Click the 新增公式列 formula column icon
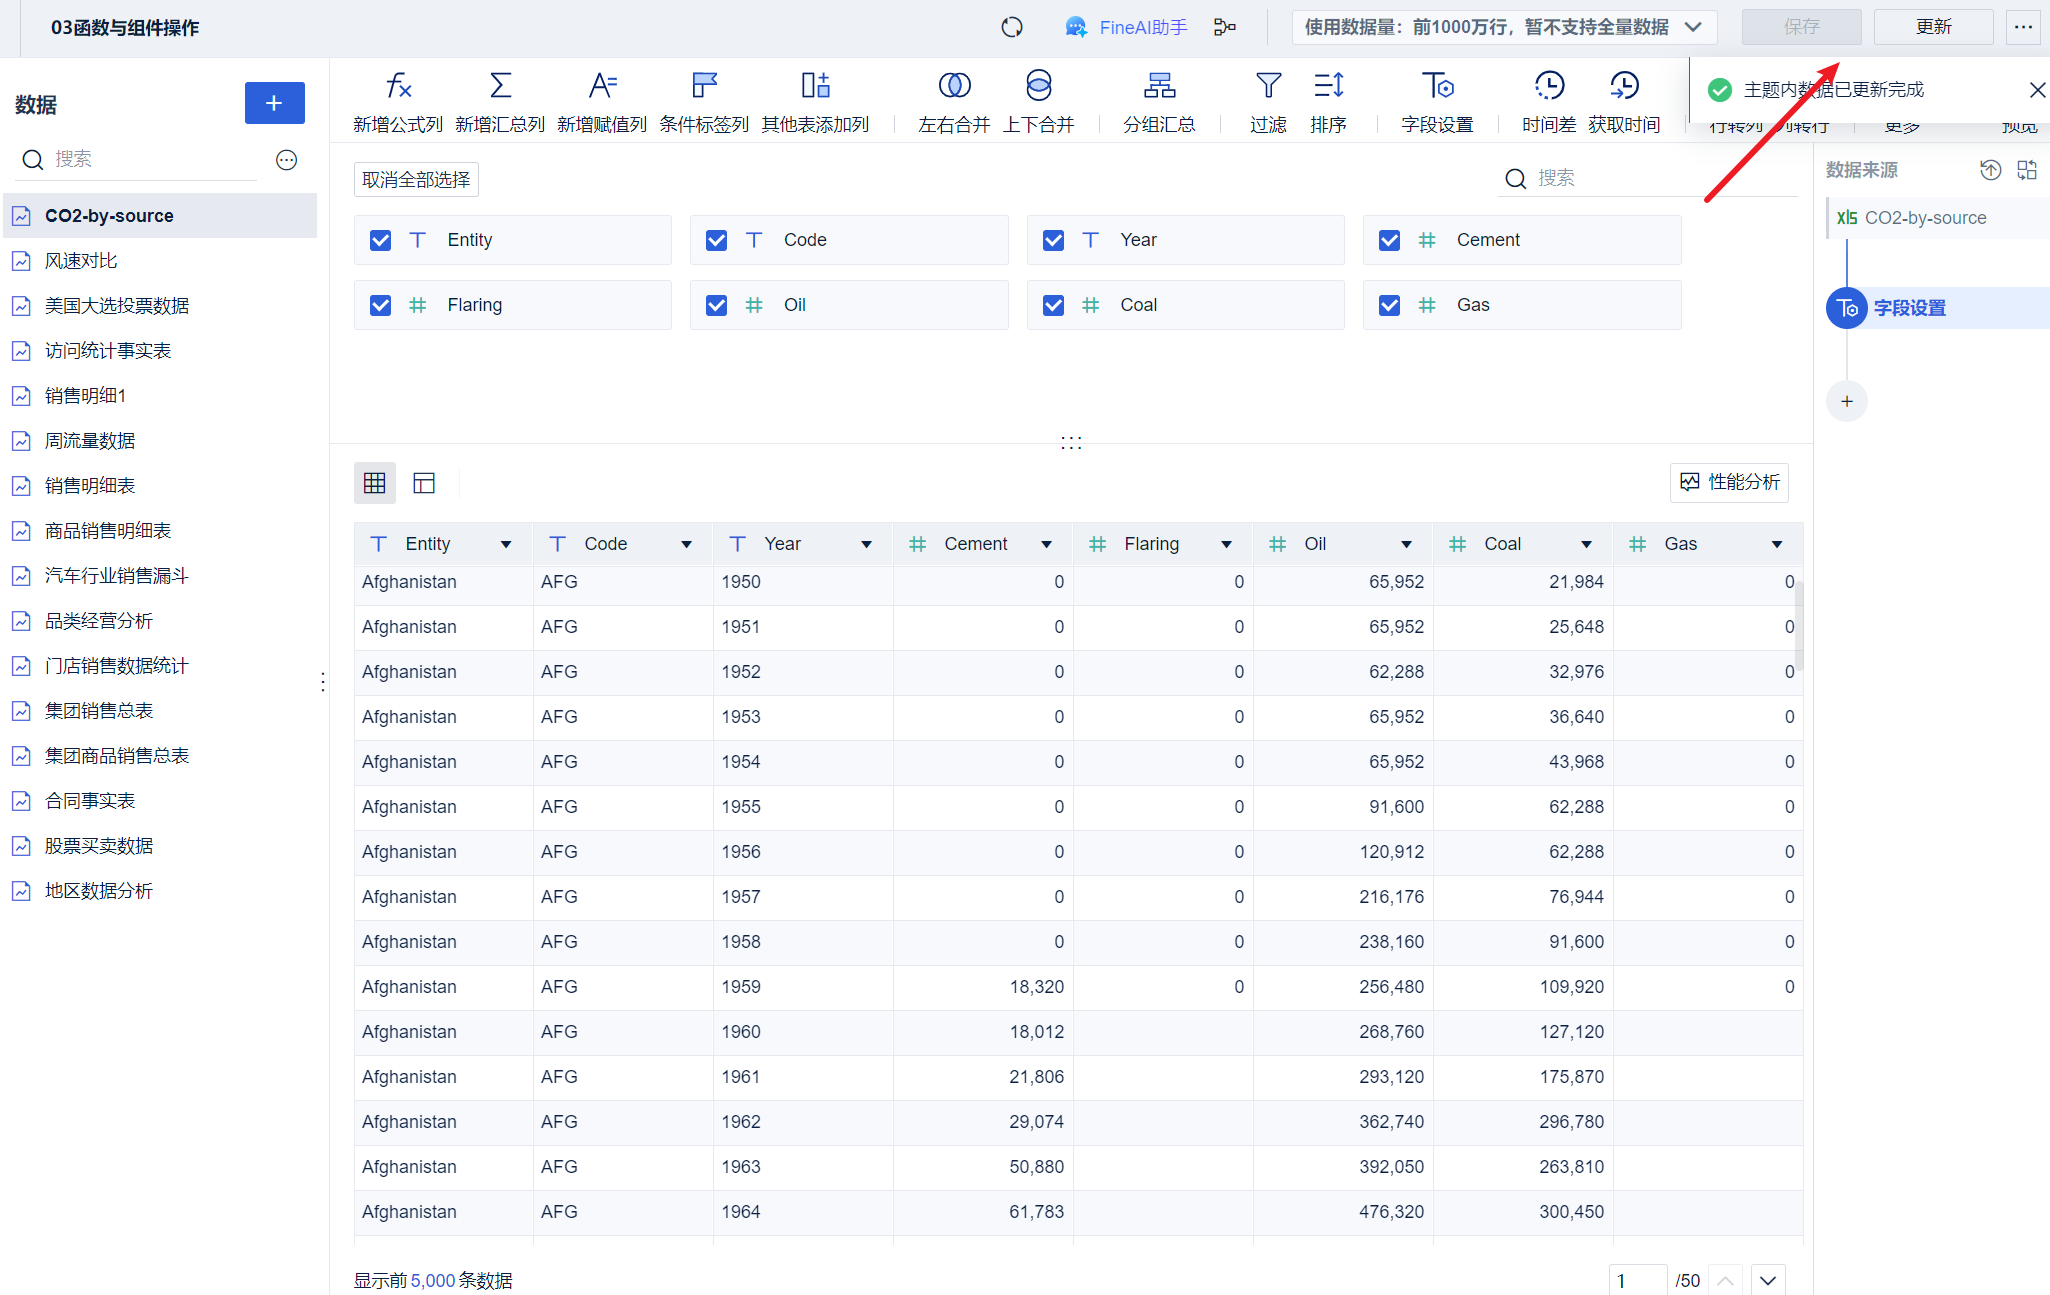This screenshot has height=1295, width=2050. [x=398, y=86]
